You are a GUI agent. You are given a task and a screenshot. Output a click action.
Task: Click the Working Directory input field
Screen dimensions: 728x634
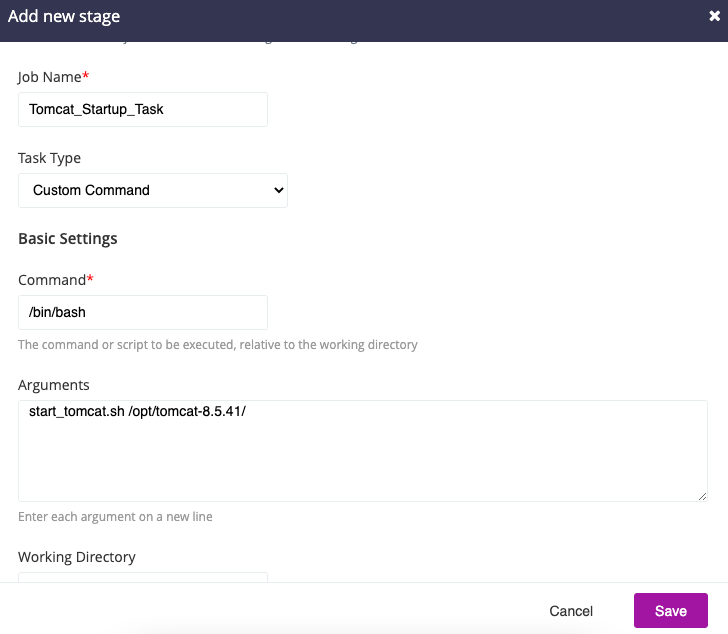143,577
